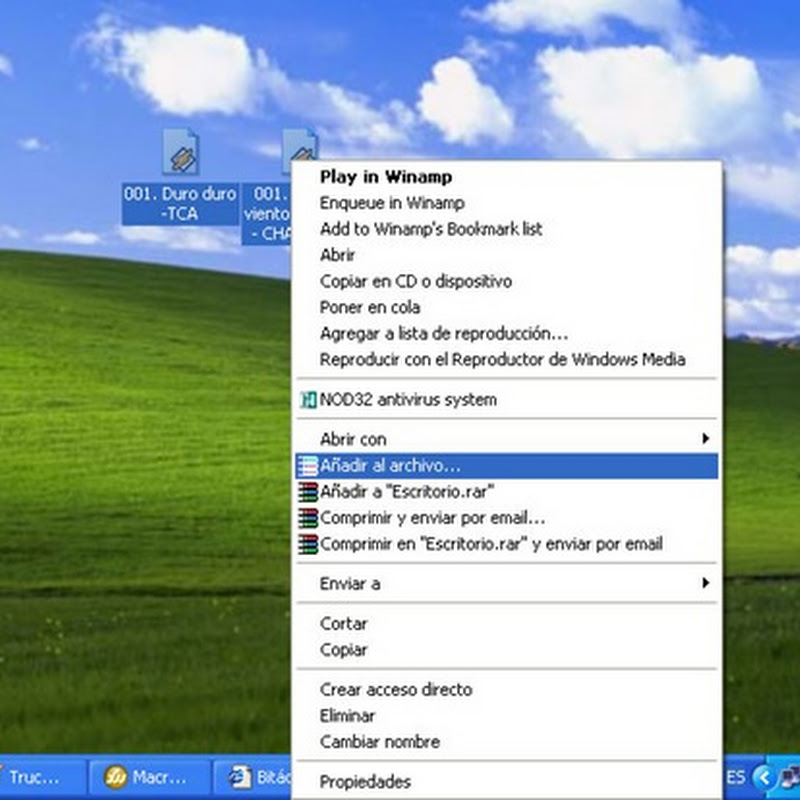Choose 'Cortar' from the context menu
The image size is (800, 800).
click(x=507, y=623)
